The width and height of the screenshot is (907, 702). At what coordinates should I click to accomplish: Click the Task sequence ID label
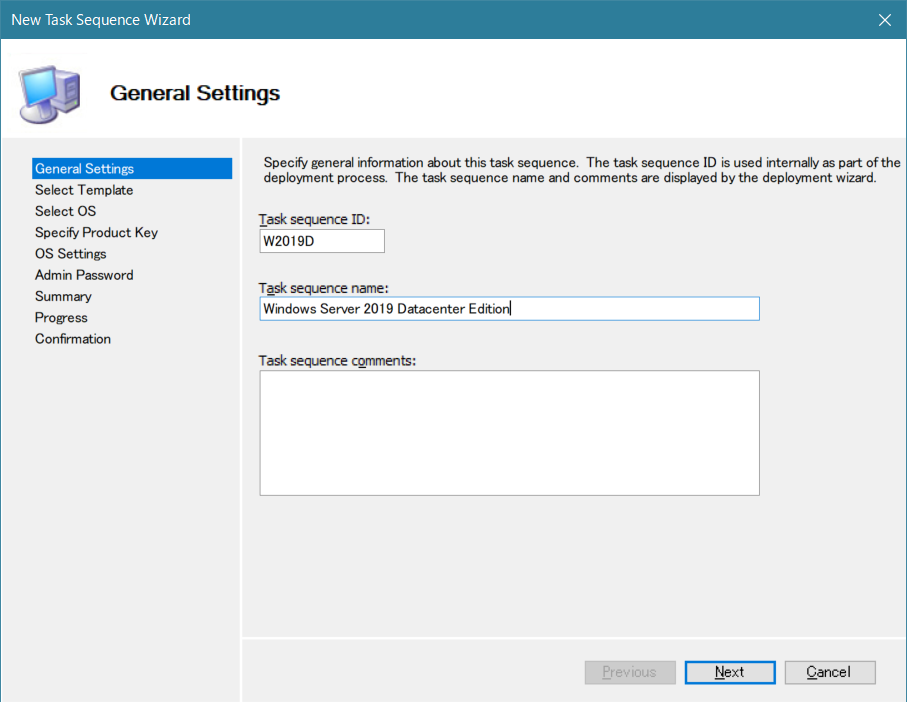point(314,219)
